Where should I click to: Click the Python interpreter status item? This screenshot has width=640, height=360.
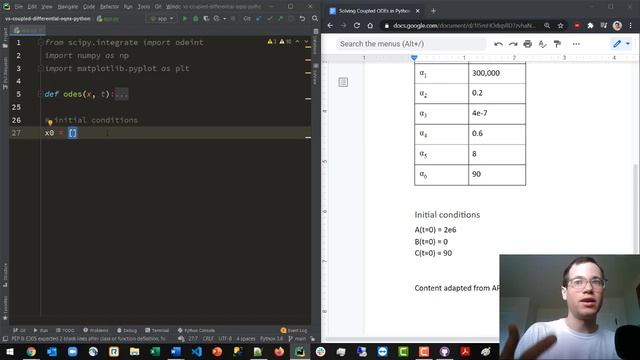pos(271,339)
